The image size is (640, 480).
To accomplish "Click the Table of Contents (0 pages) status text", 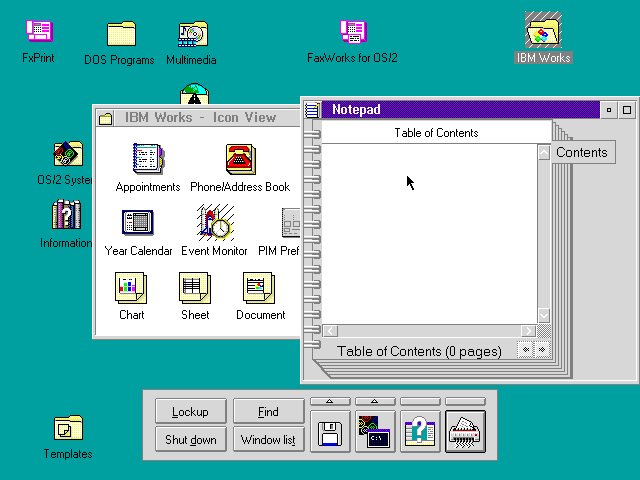I will [x=419, y=351].
